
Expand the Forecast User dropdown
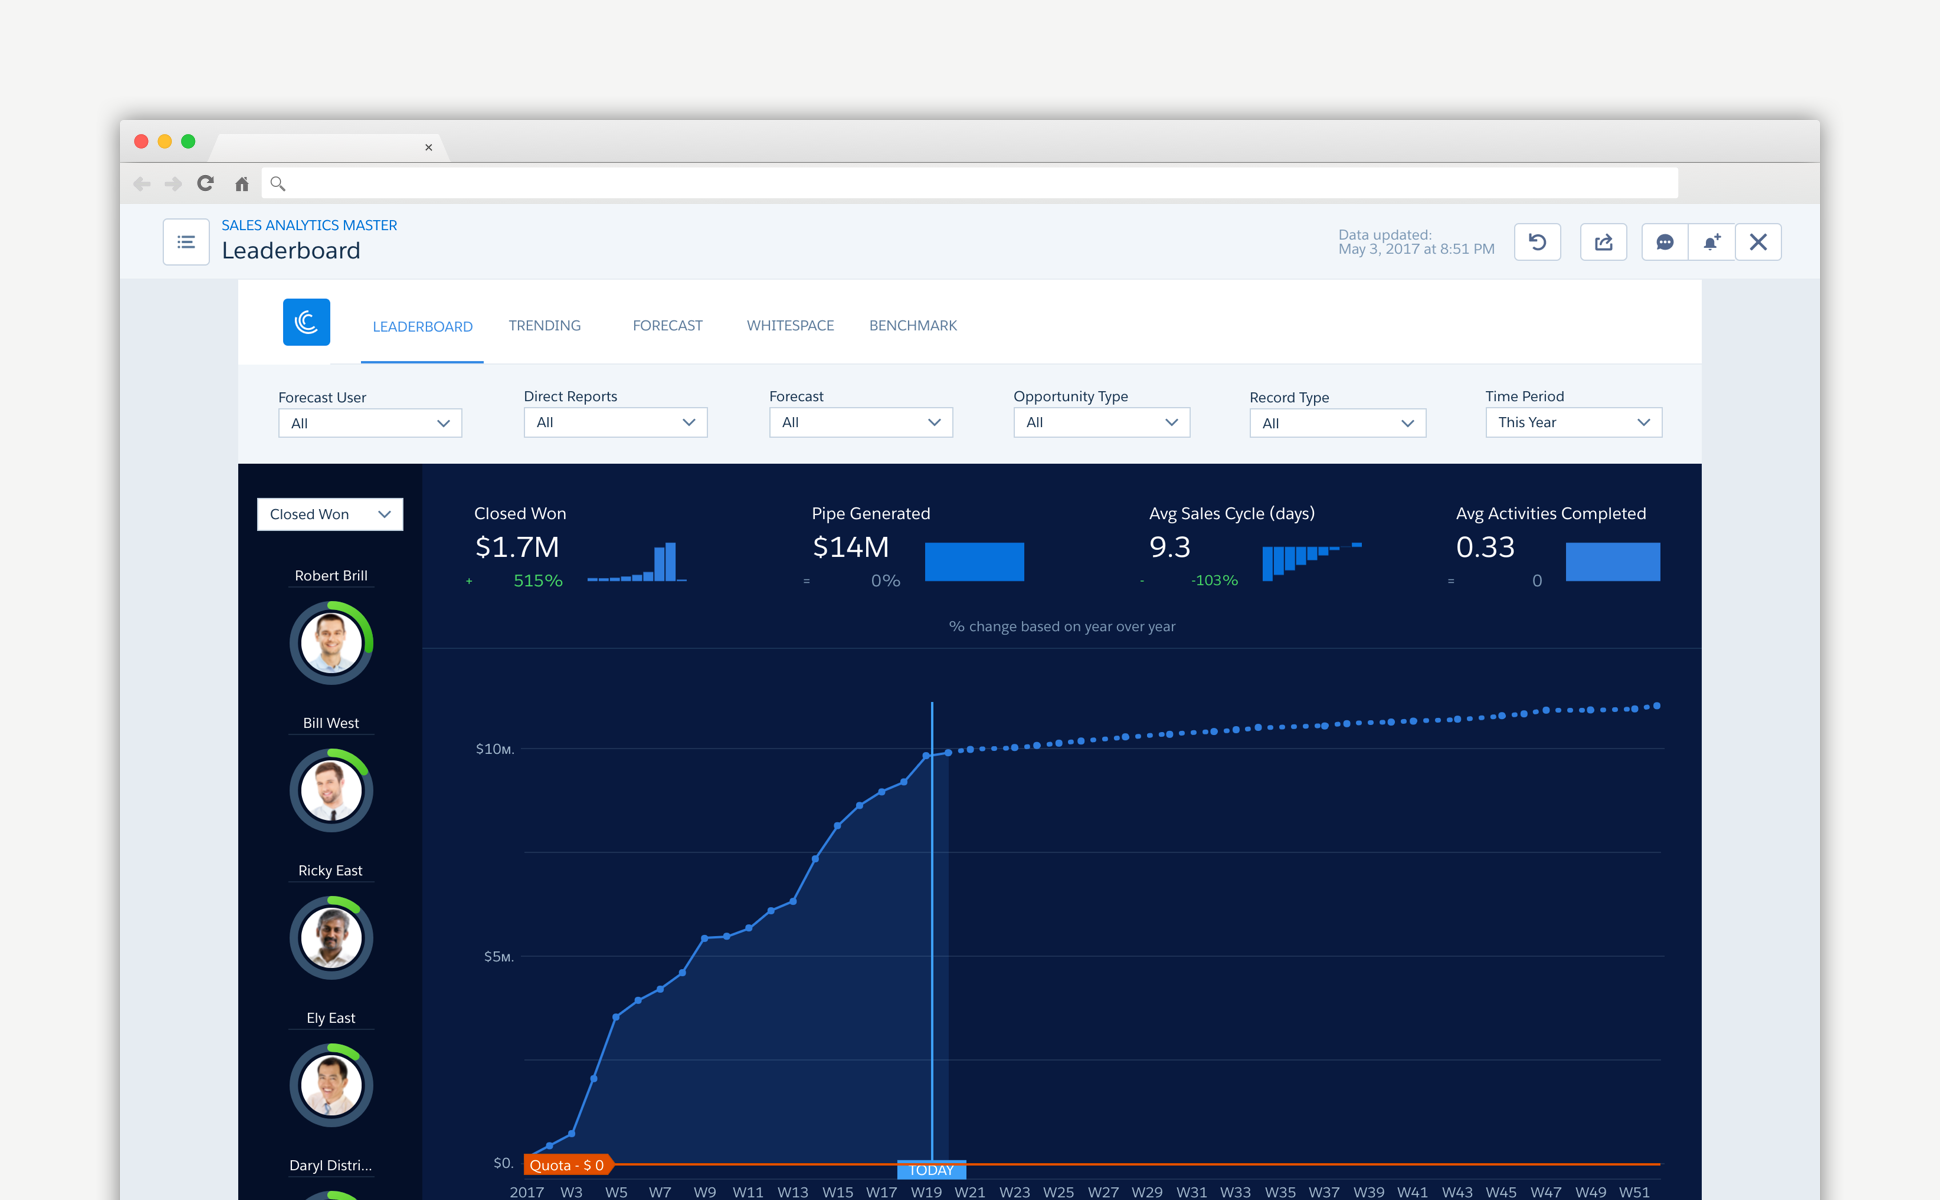click(369, 423)
